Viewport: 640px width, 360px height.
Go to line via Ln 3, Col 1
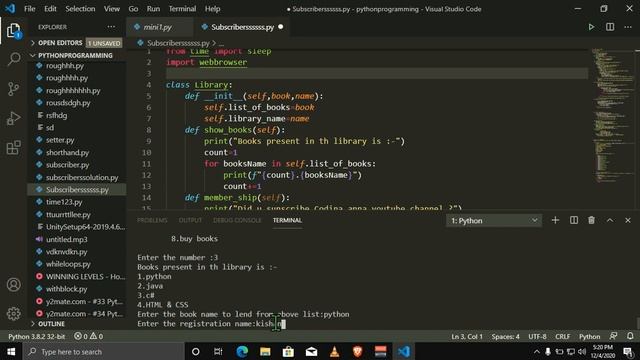(467, 336)
